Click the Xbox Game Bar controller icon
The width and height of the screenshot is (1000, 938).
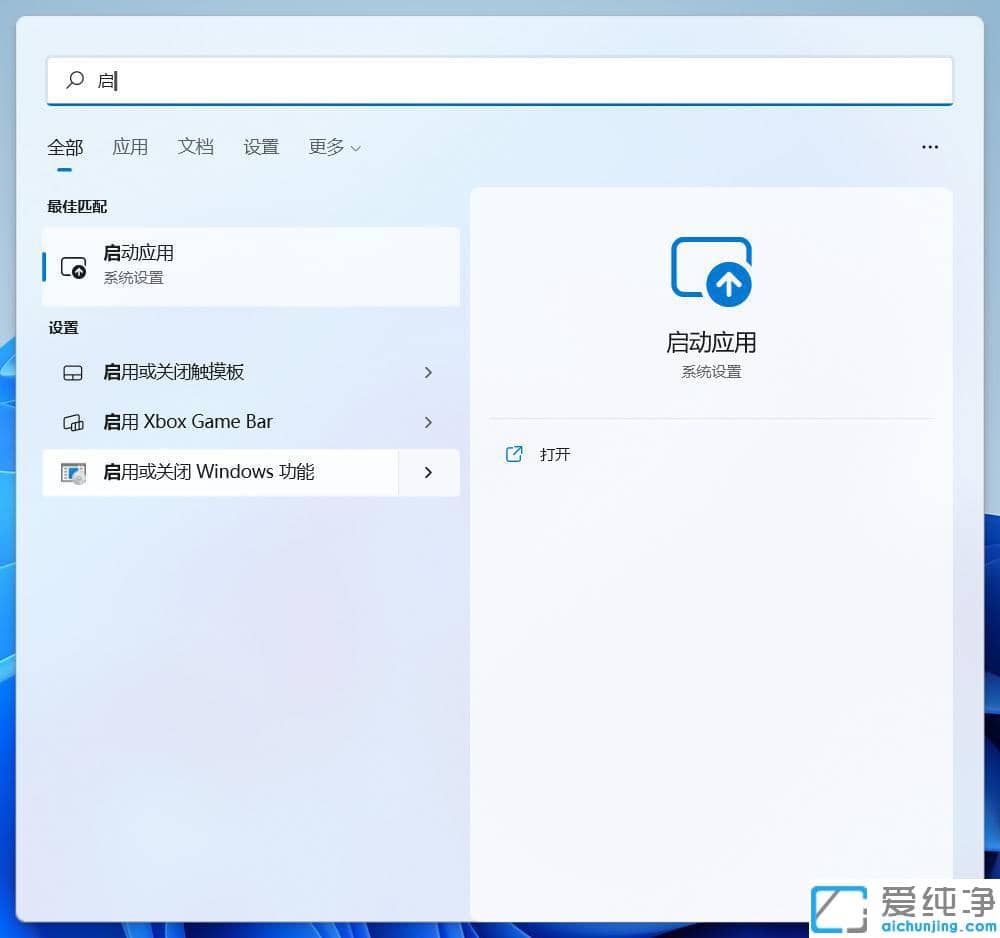click(72, 422)
